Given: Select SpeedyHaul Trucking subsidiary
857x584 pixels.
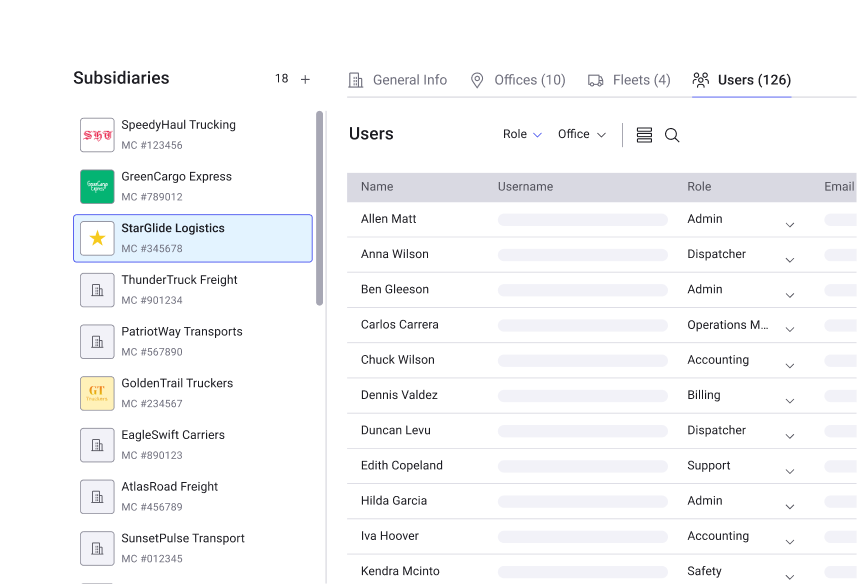Looking at the screenshot, I should tap(193, 135).
